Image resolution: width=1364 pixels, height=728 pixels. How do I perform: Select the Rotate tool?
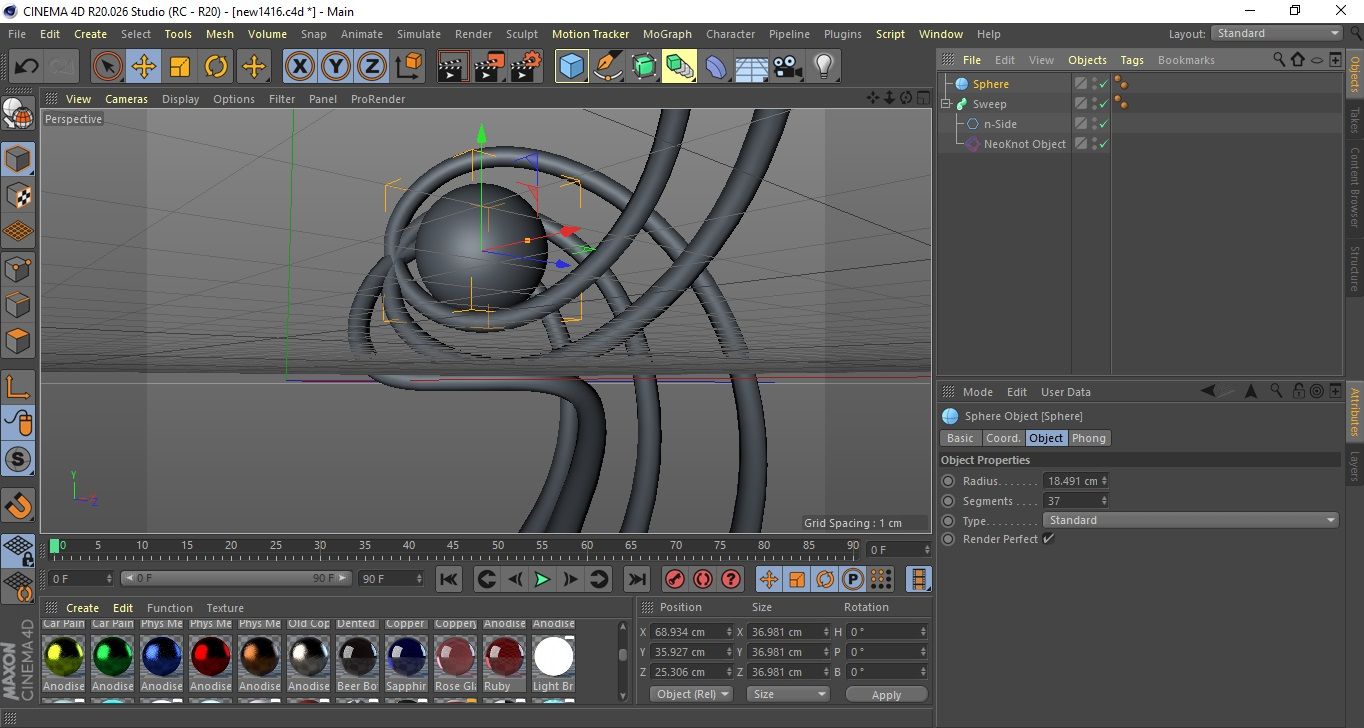[x=216, y=67]
